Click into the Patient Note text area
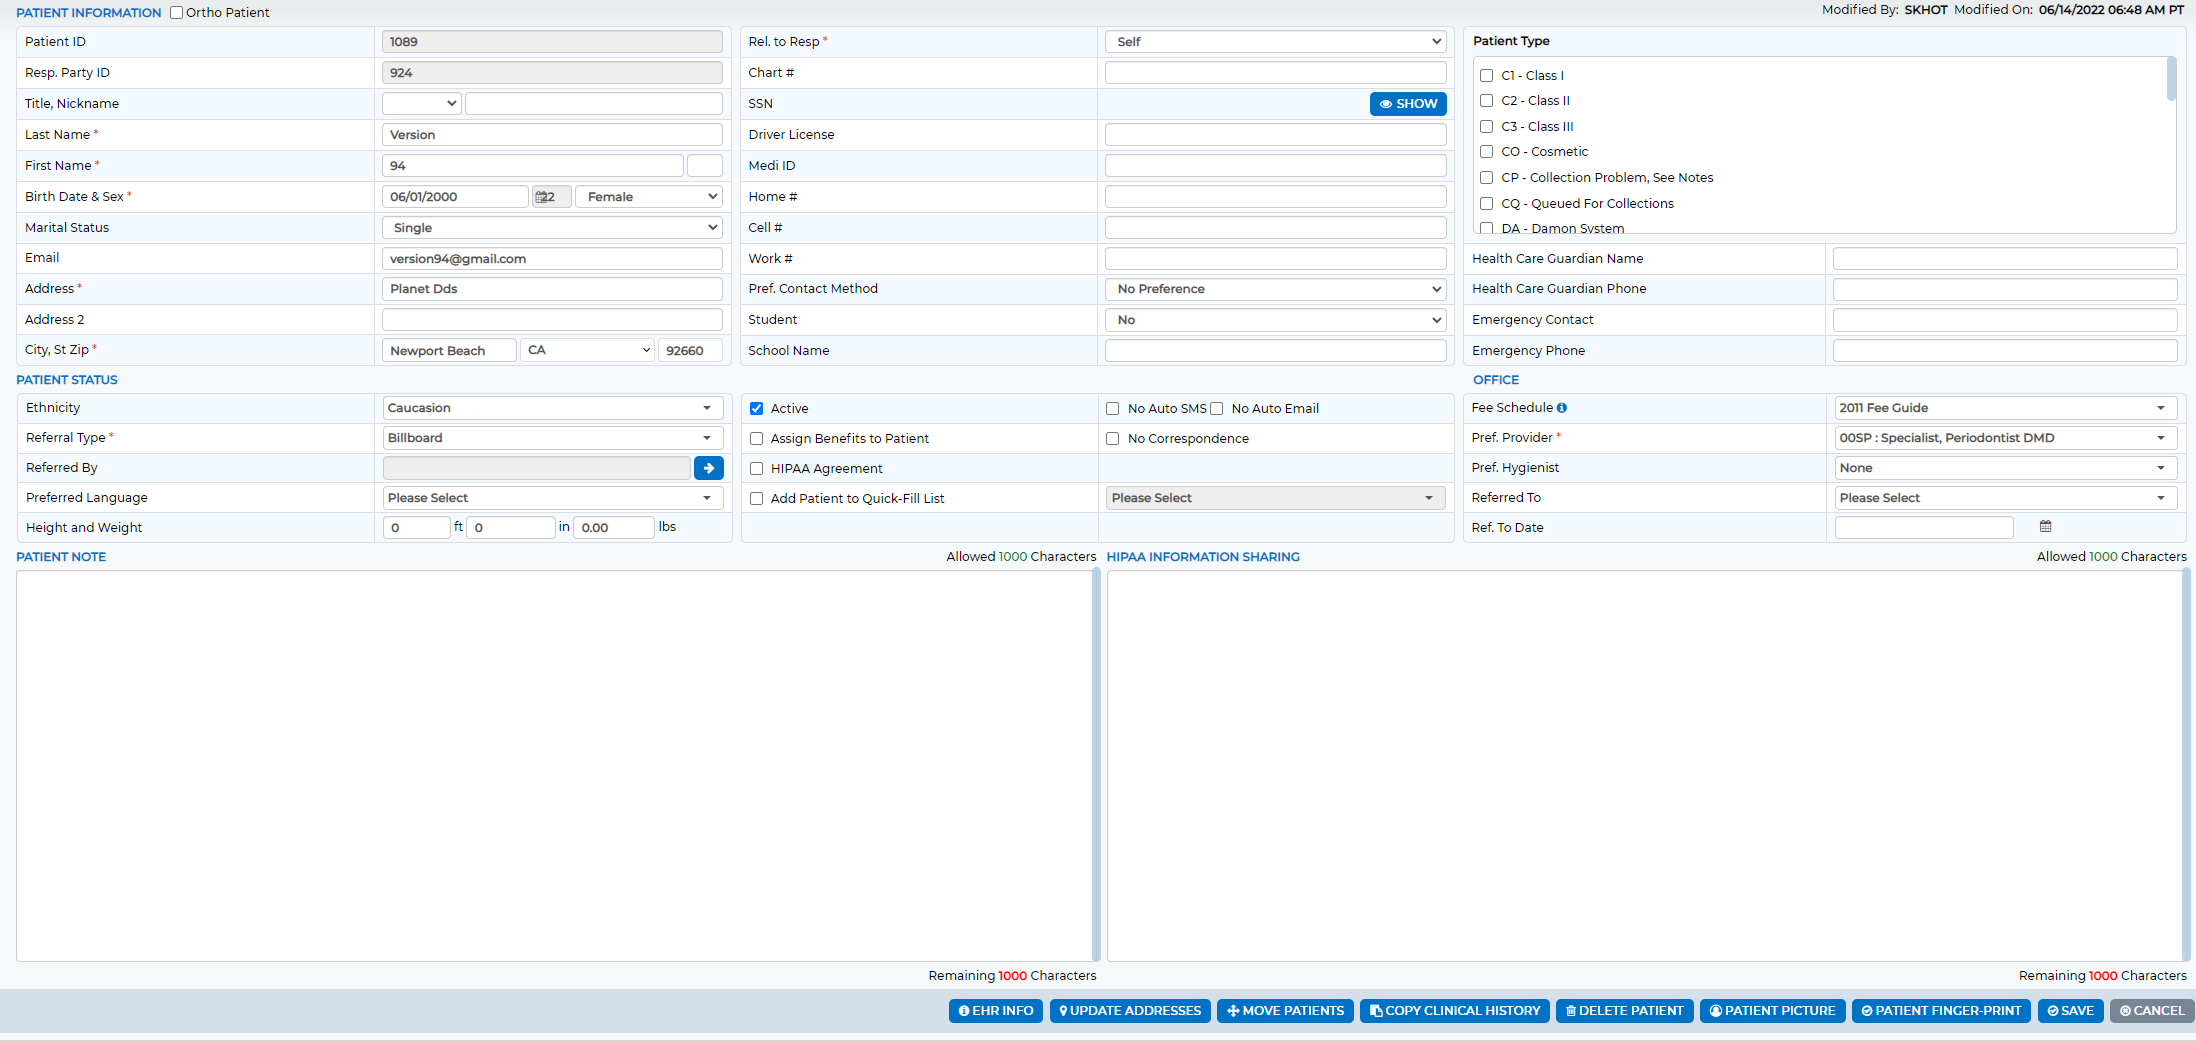 555,766
